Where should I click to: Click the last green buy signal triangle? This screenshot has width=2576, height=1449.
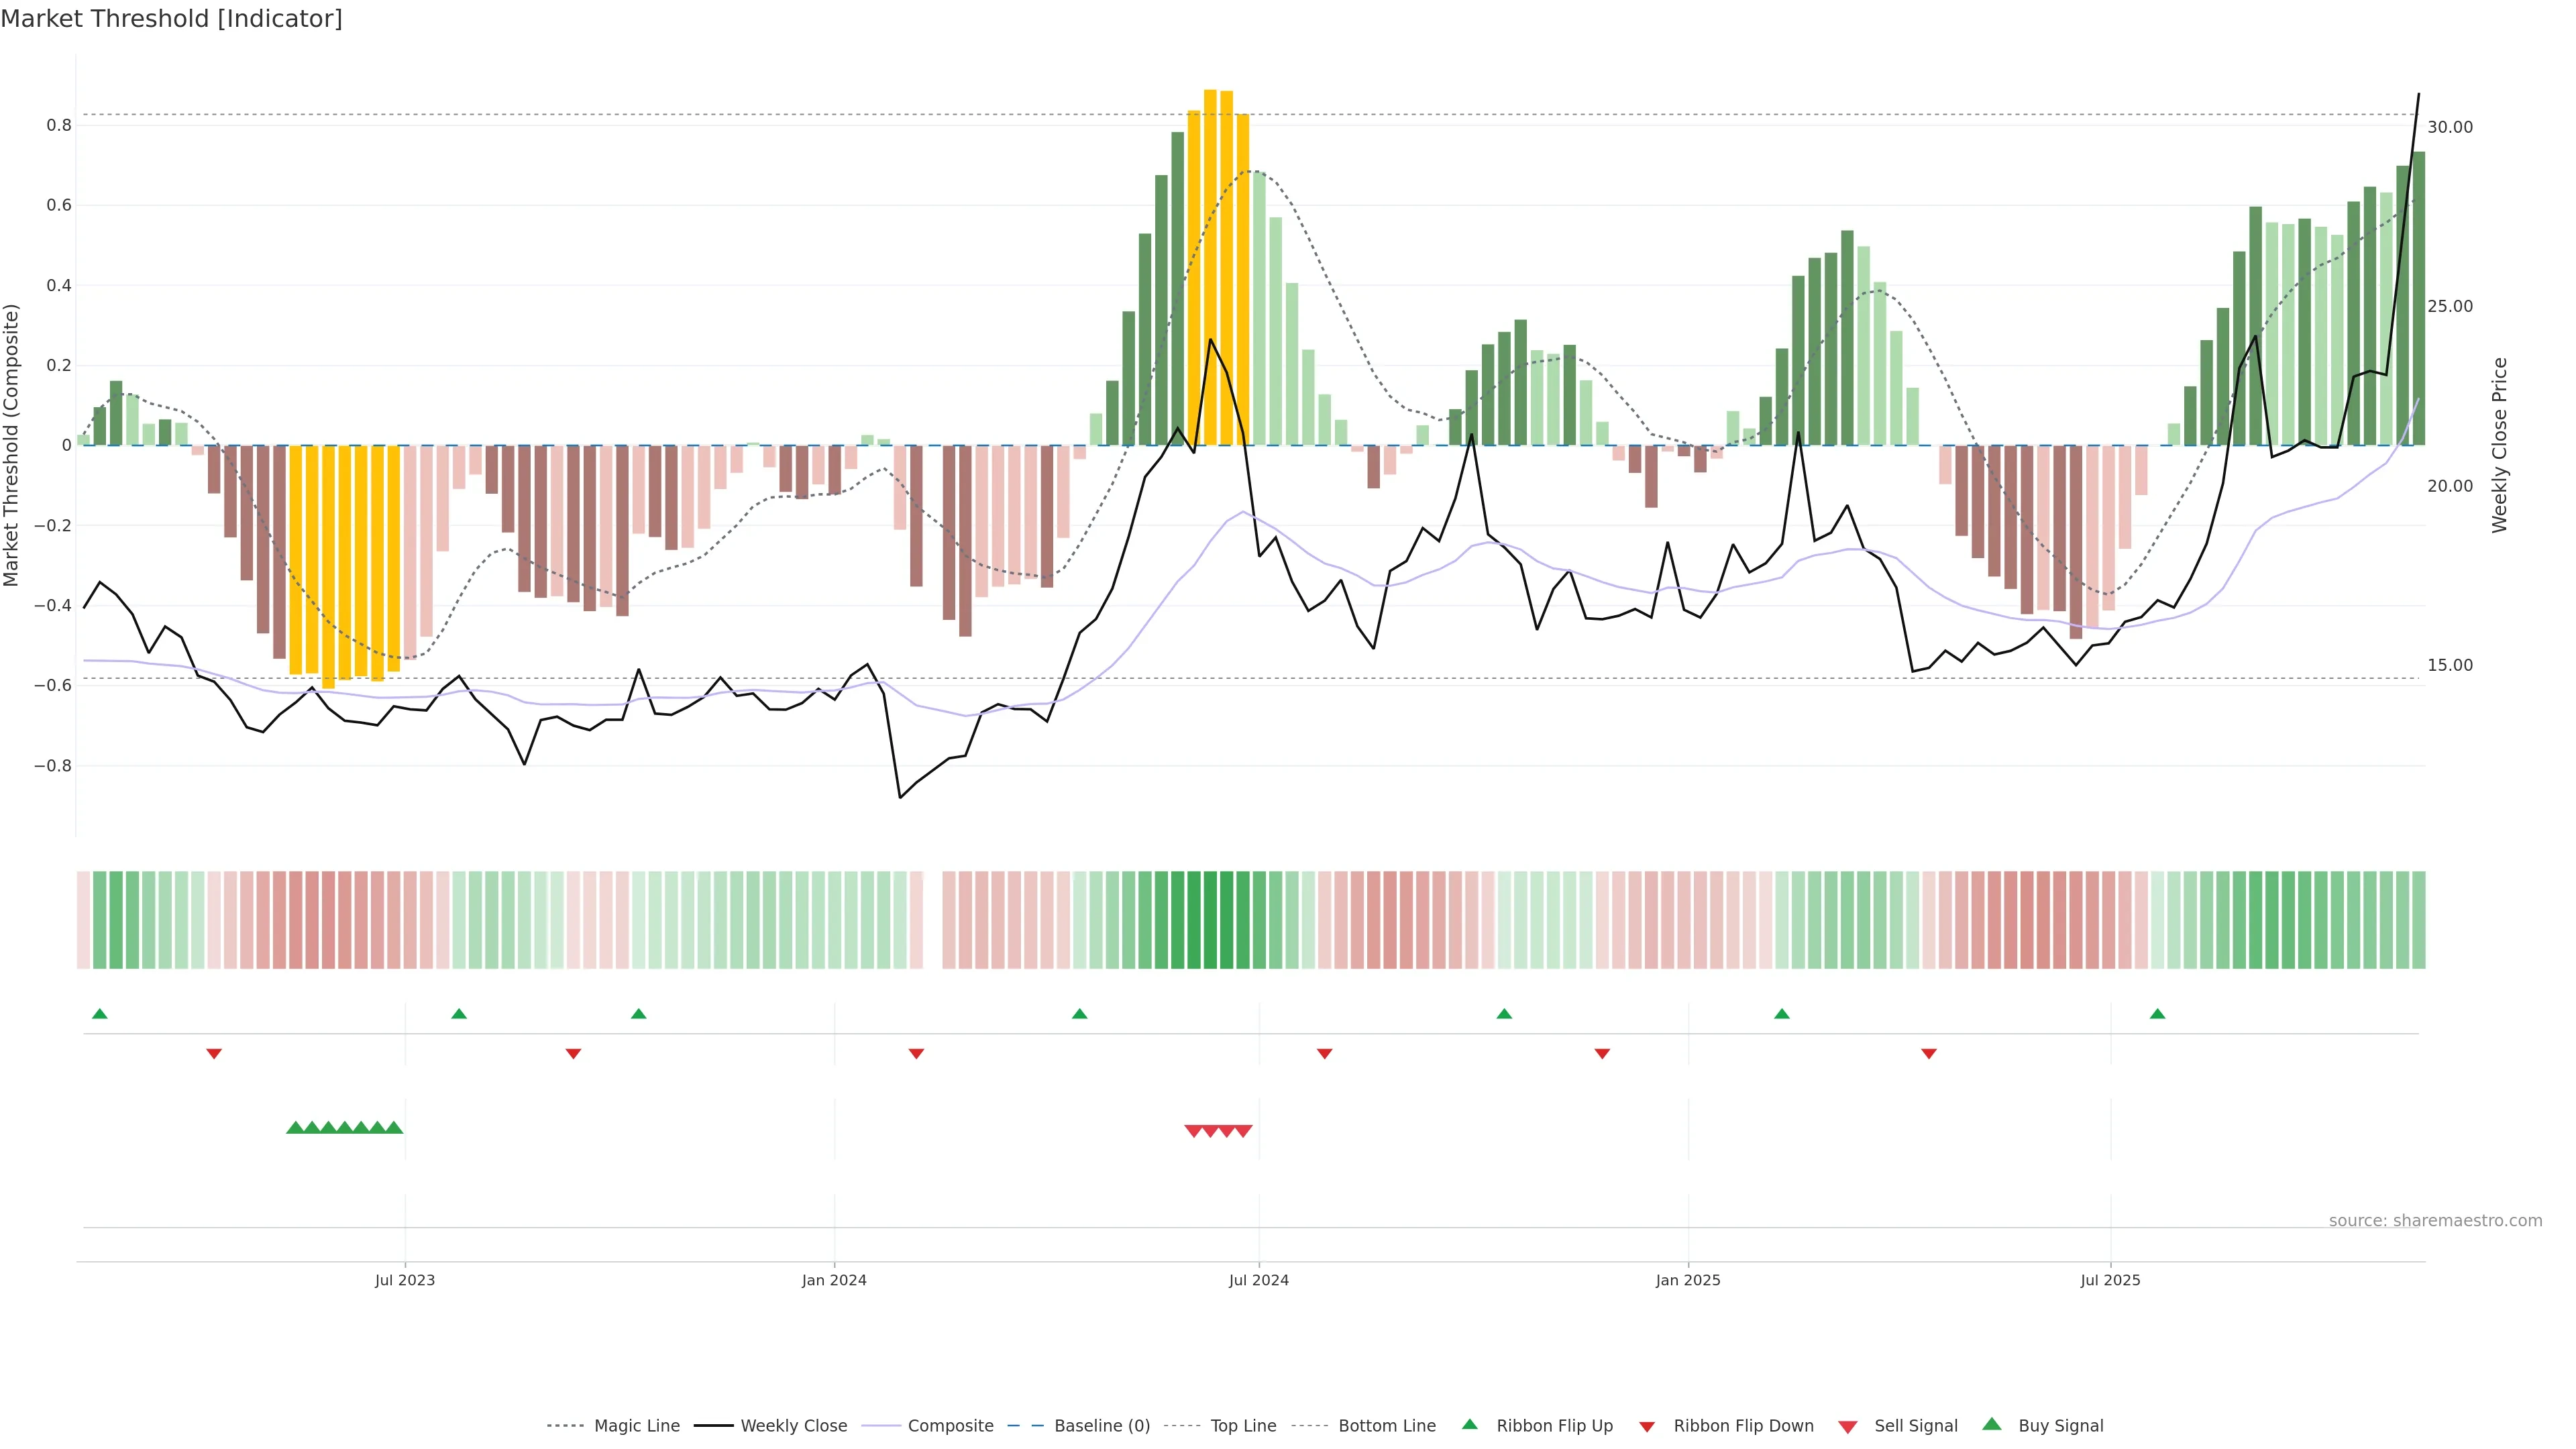click(394, 1128)
